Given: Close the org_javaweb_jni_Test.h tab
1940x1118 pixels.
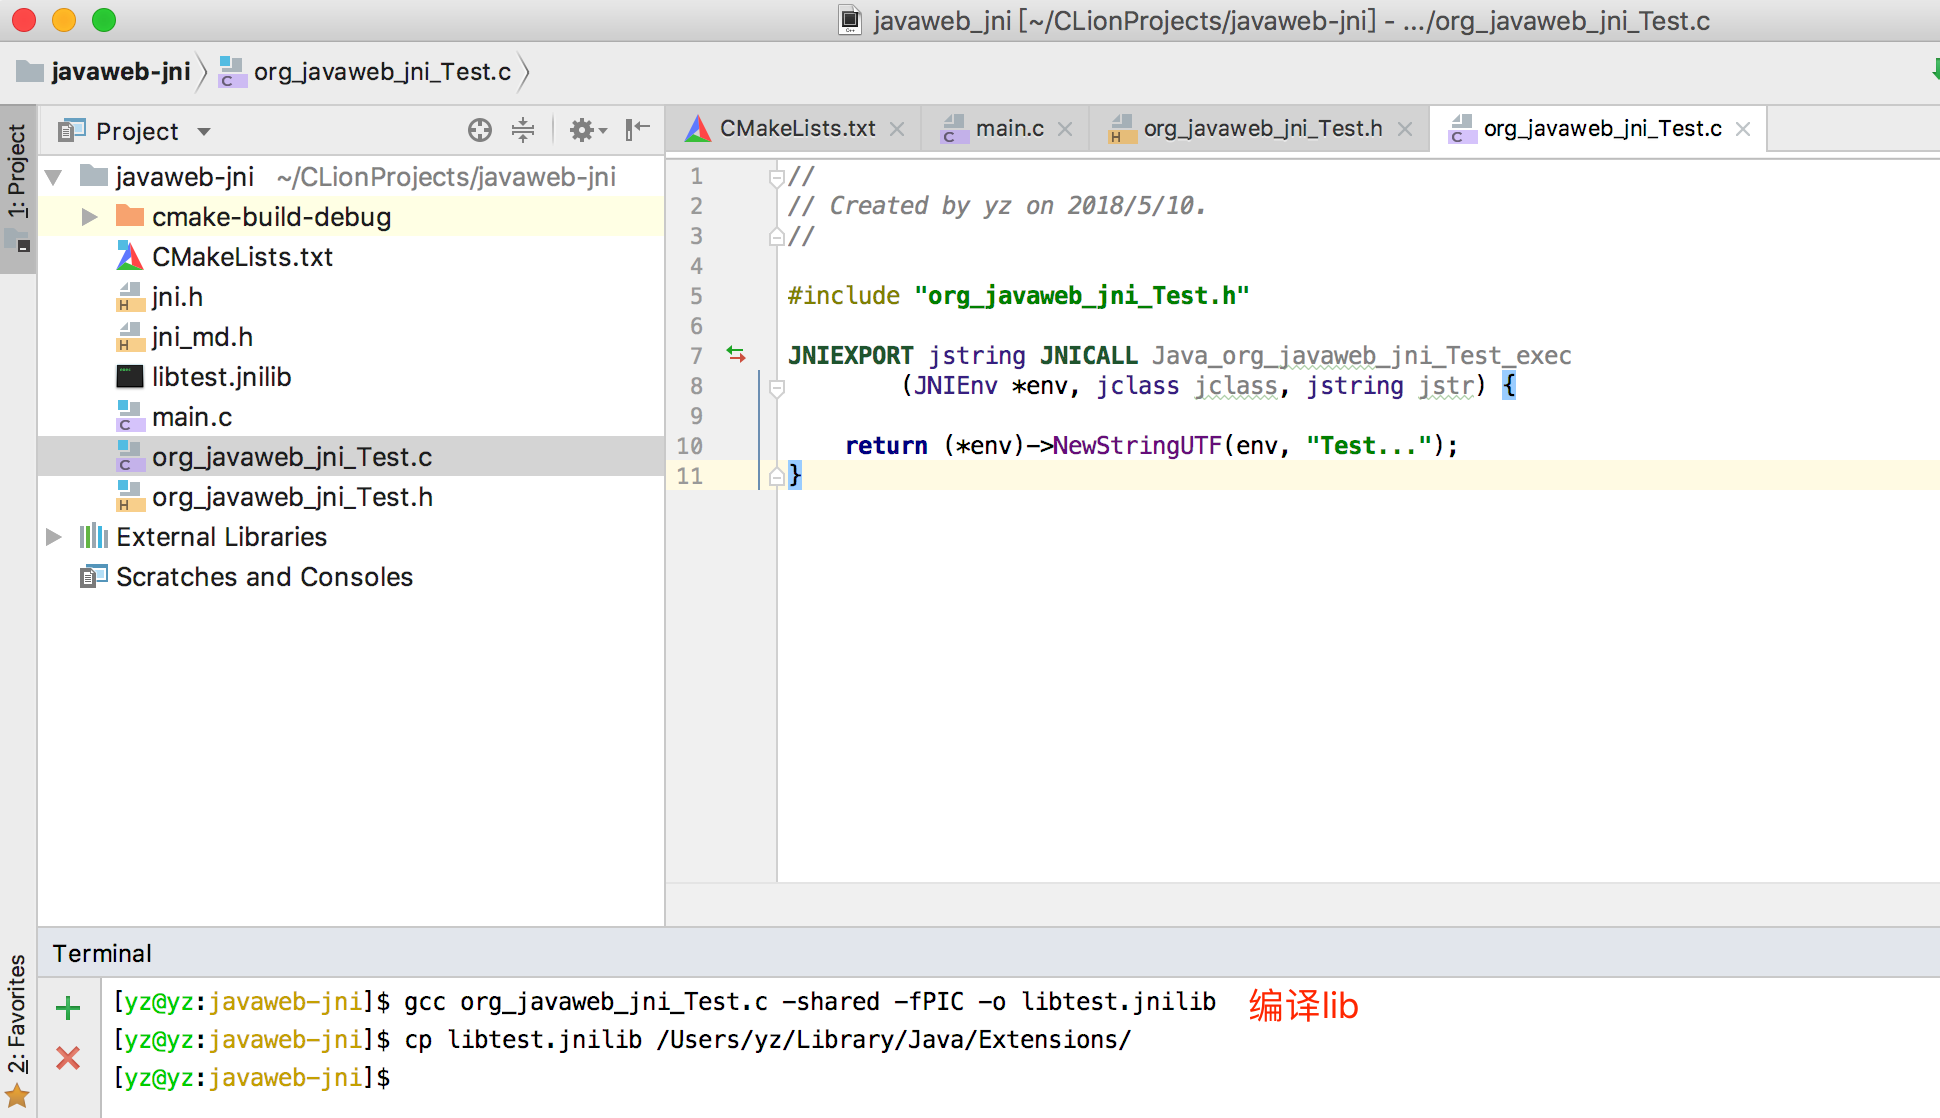Looking at the screenshot, I should pos(1405,129).
